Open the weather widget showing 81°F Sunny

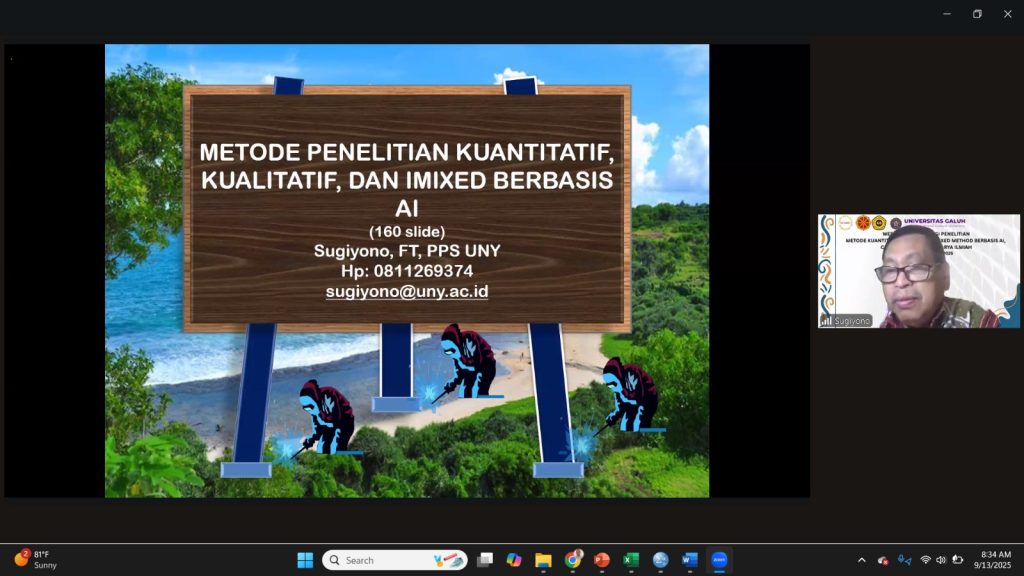point(36,560)
